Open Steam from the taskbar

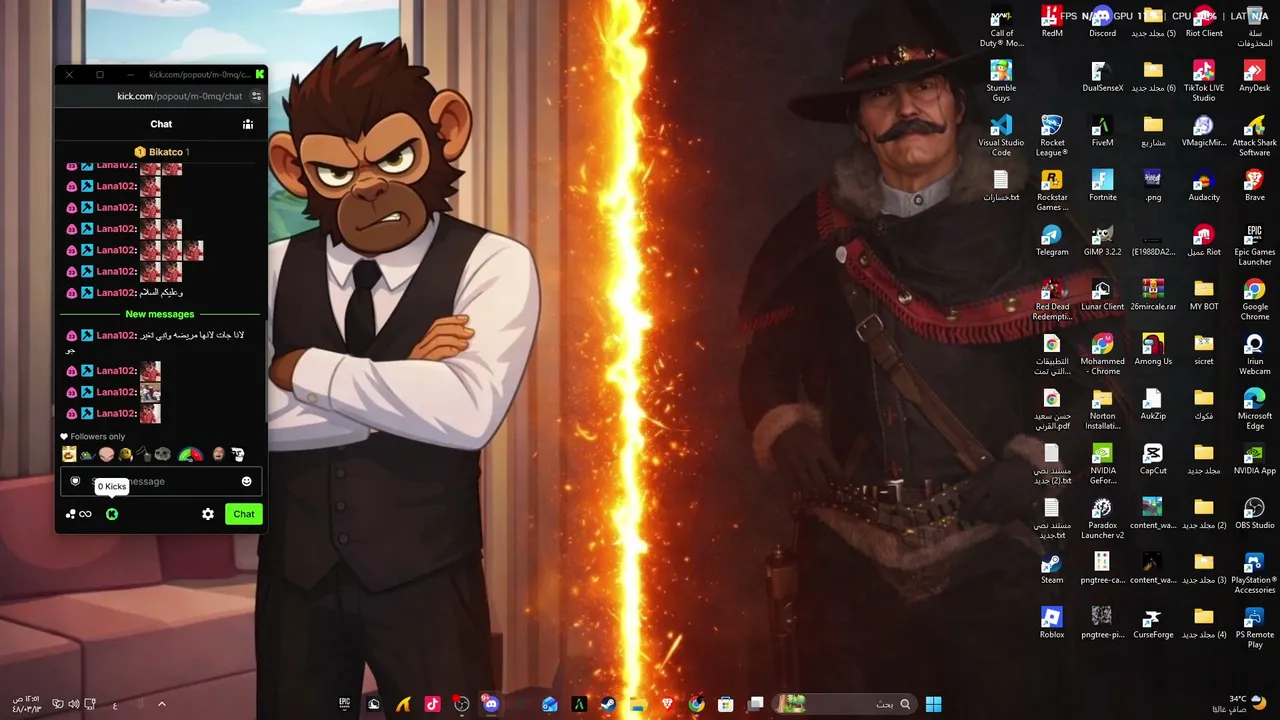click(608, 704)
